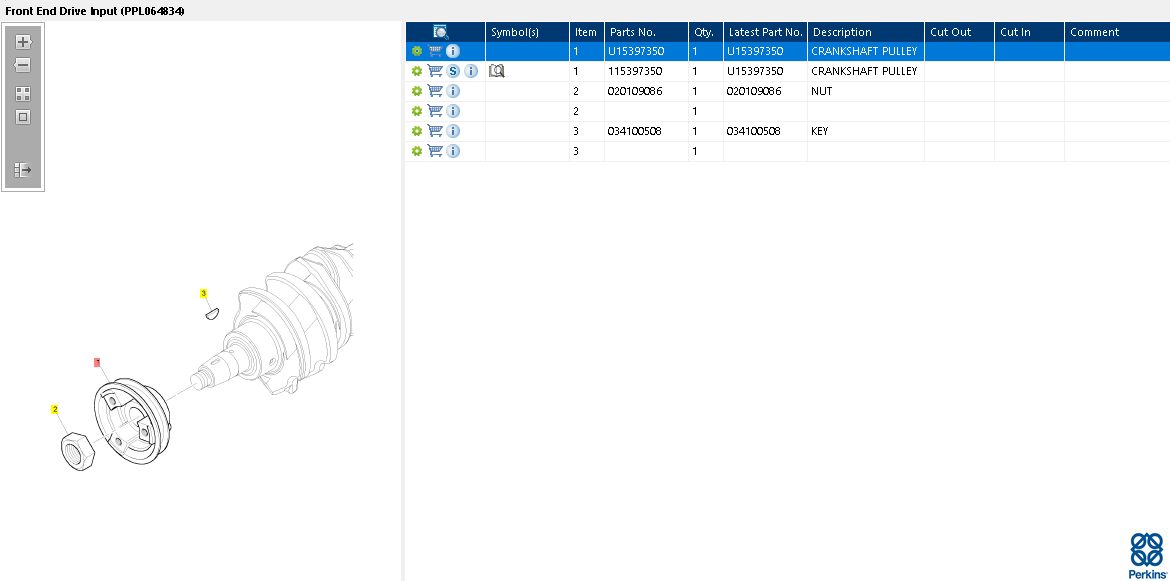Click the single-square fit view icon

tap(23, 117)
